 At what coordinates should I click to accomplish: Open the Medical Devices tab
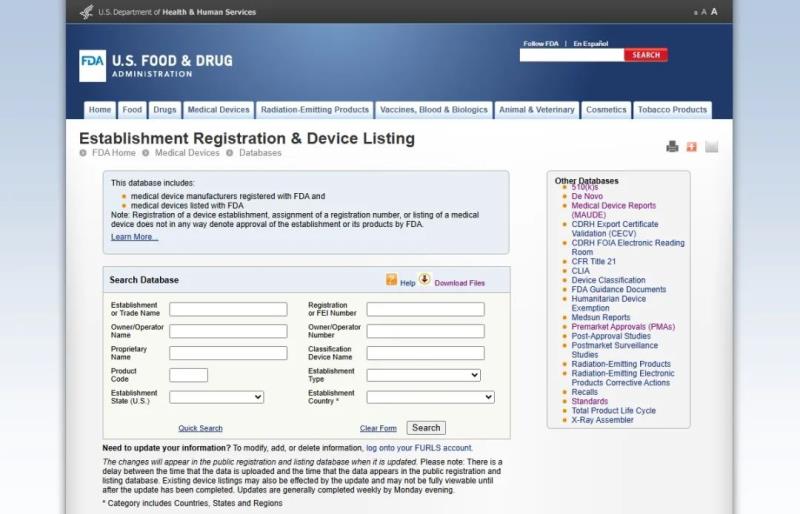(x=218, y=110)
